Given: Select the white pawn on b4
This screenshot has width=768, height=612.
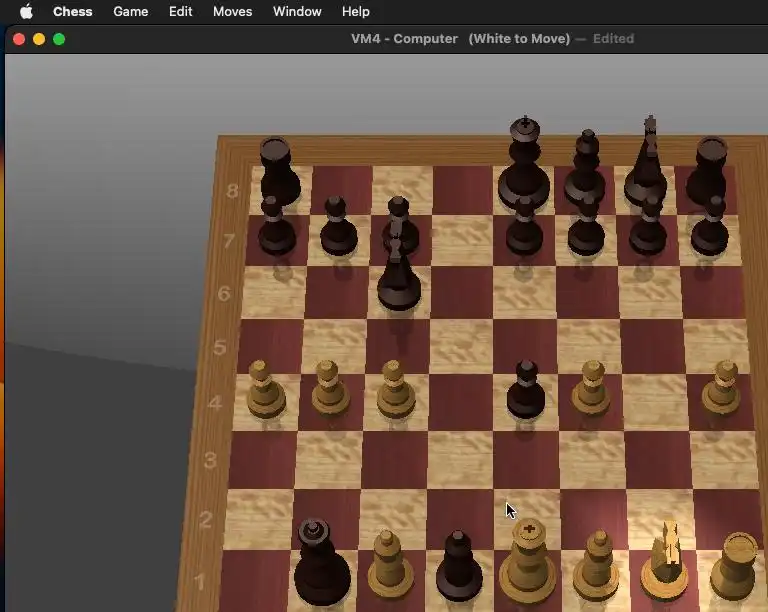Looking at the screenshot, I should [331, 389].
